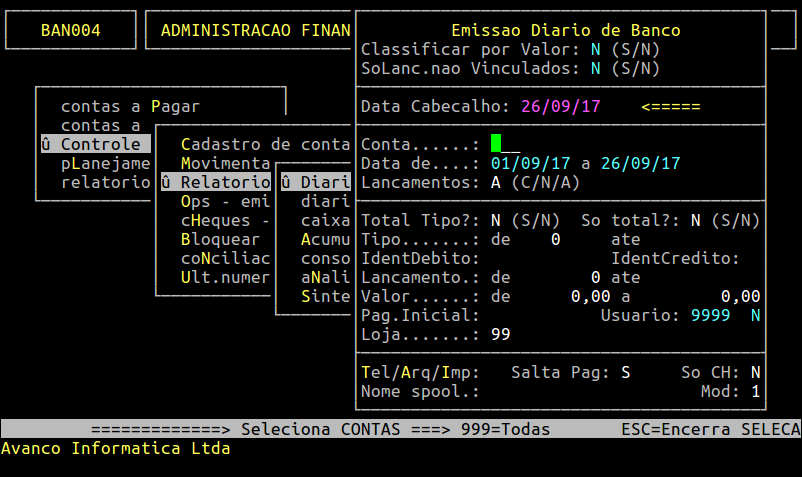Select 'pLanejame' in main menu

point(105,163)
